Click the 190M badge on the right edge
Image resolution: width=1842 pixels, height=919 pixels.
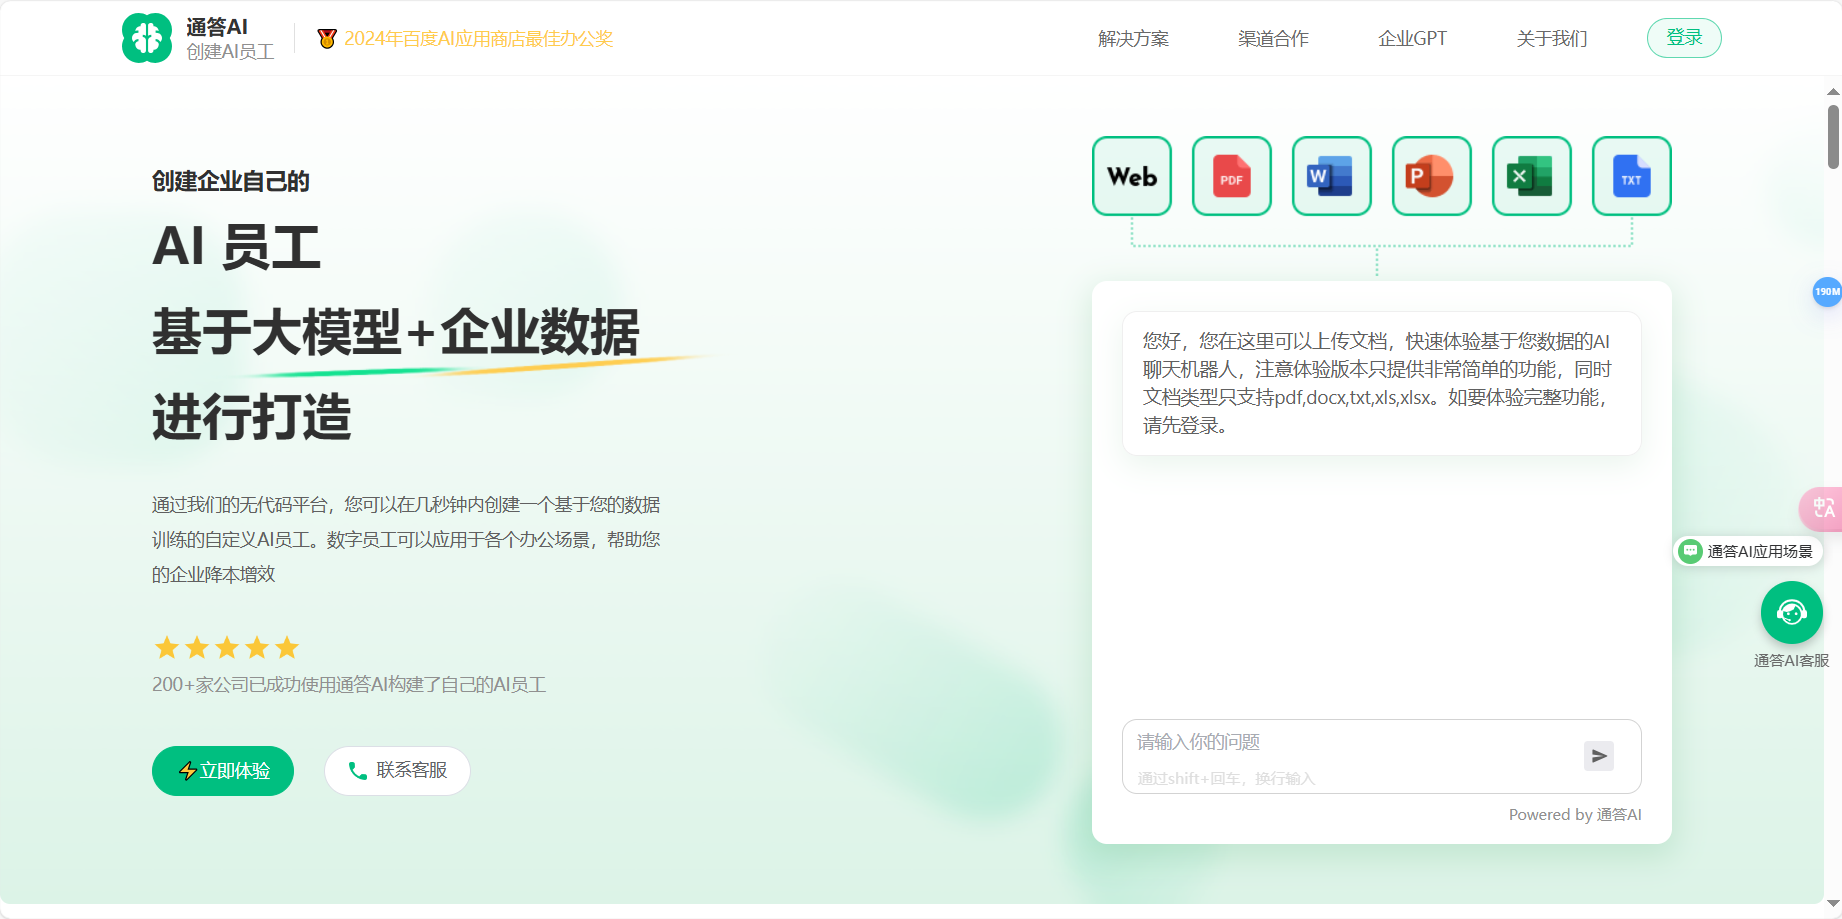click(1827, 292)
